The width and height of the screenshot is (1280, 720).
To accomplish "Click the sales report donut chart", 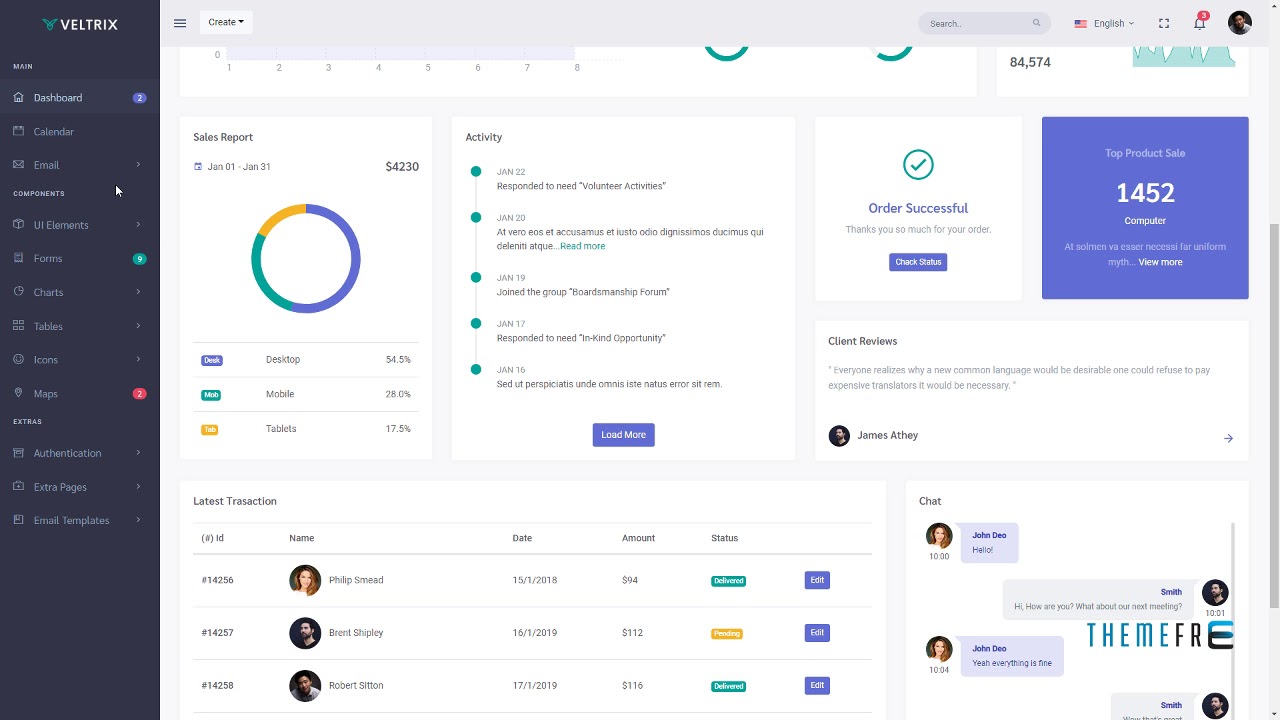I will tap(306, 258).
